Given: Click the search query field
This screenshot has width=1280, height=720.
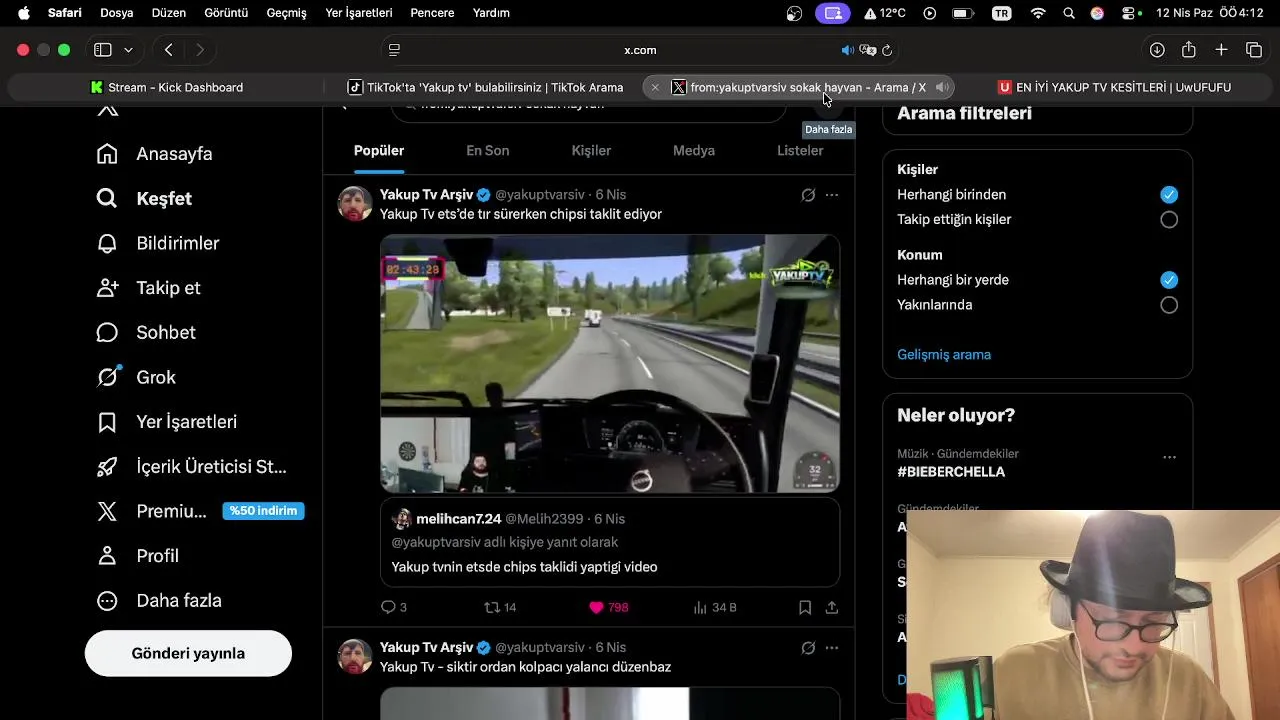Looking at the screenshot, I should click(x=588, y=108).
